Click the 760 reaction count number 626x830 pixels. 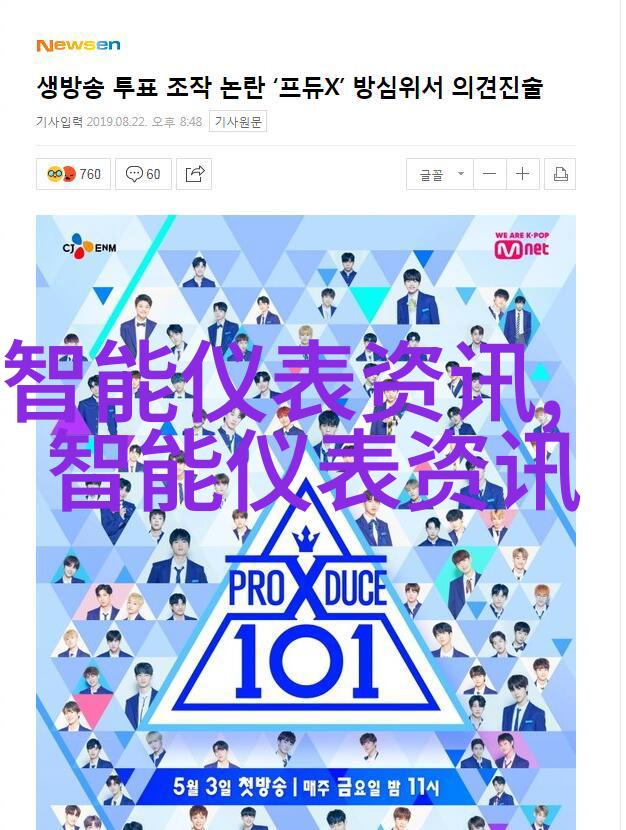(x=90, y=174)
